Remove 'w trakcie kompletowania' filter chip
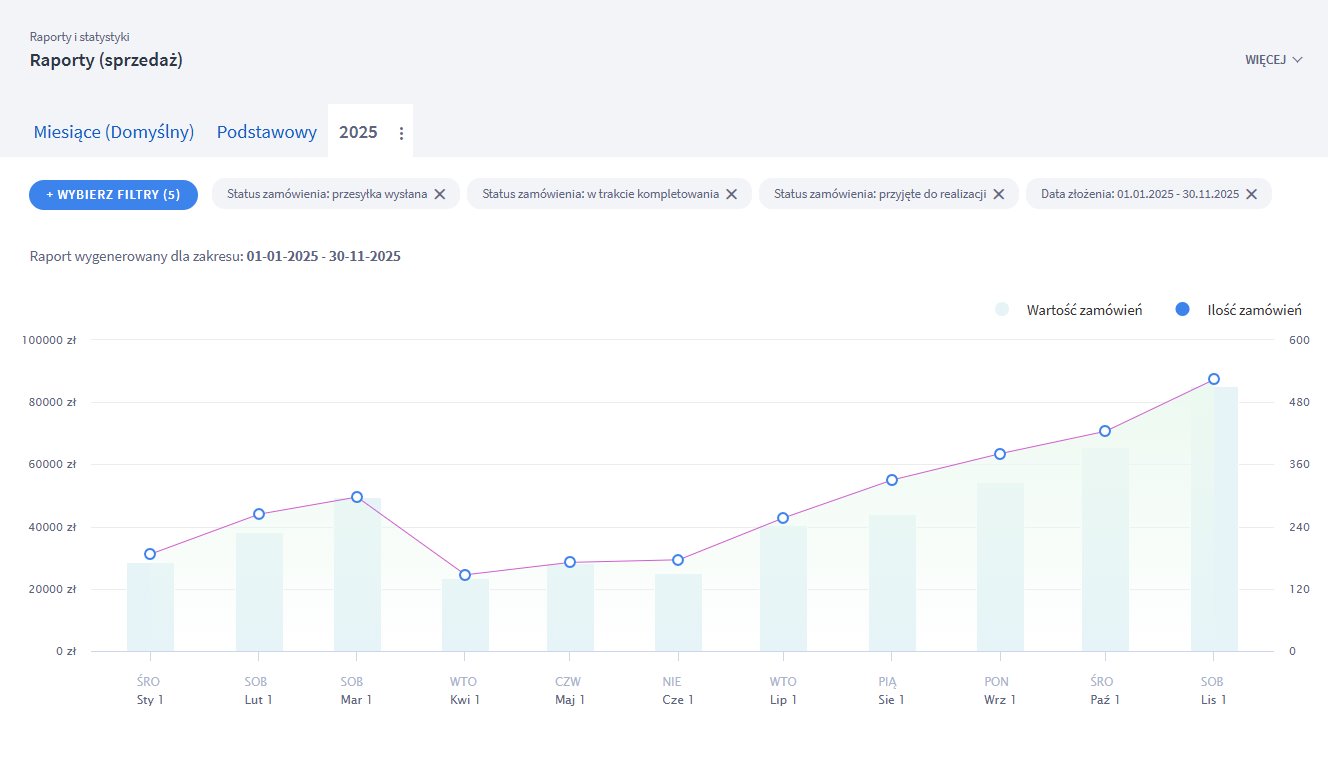Screen dimensions: 1328x775 pos(731,194)
